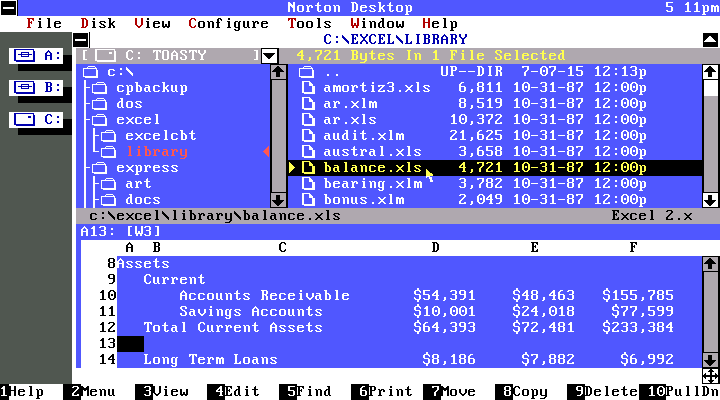Select drive B: icon
Image resolution: width=720 pixels, height=400 pixels.
pyautogui.click(x=36, y=87)
